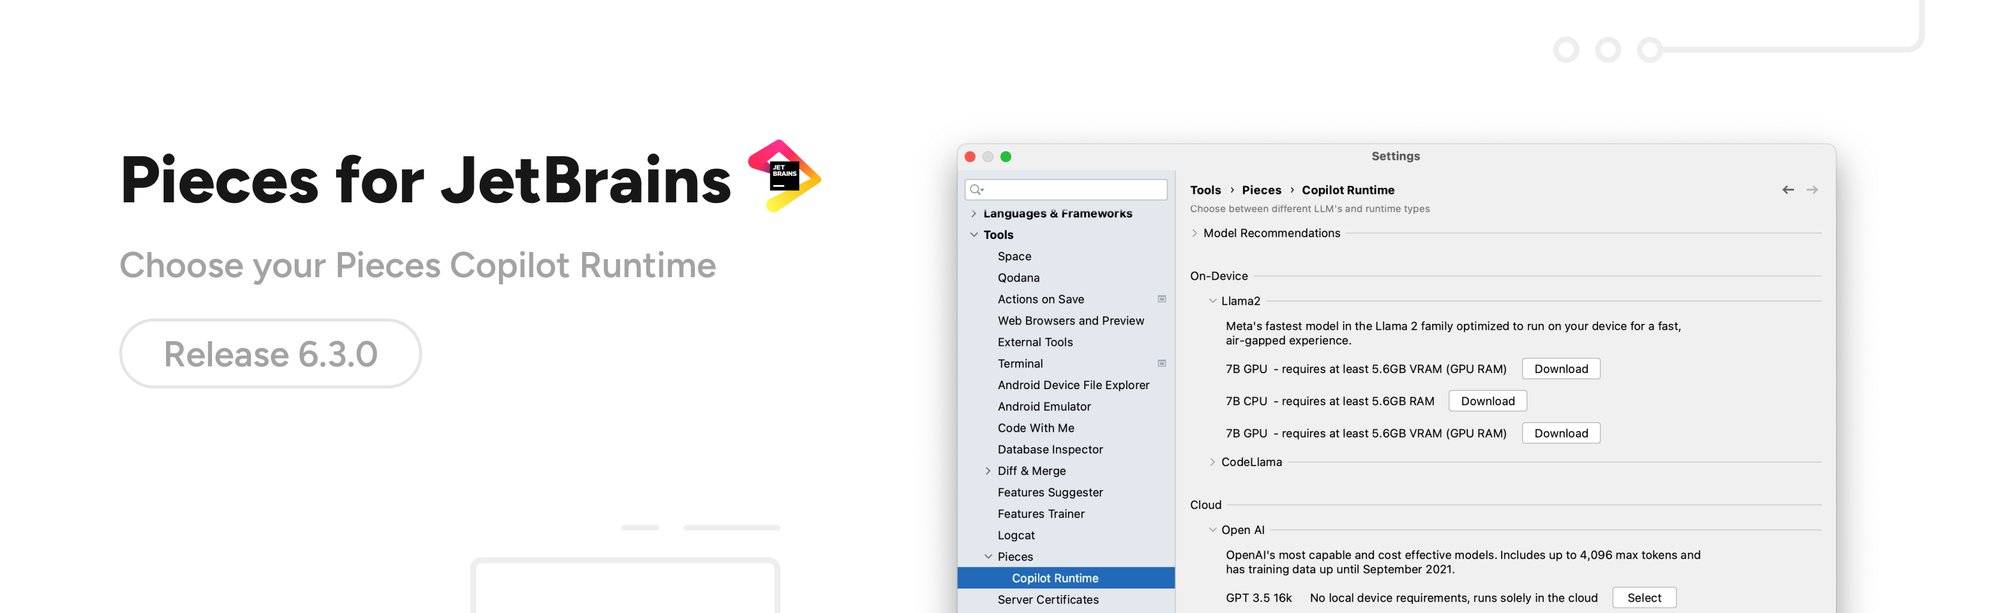The image size is (2000, 613).
Task: Collapse the Open AI section
Action: [x=1213, y=530]
